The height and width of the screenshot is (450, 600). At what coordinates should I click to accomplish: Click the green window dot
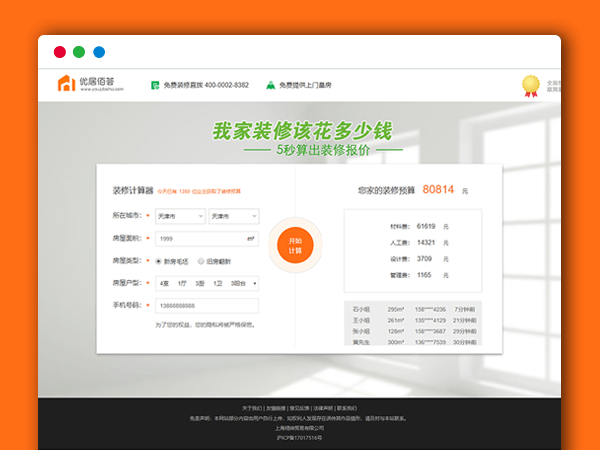point(79,52)
